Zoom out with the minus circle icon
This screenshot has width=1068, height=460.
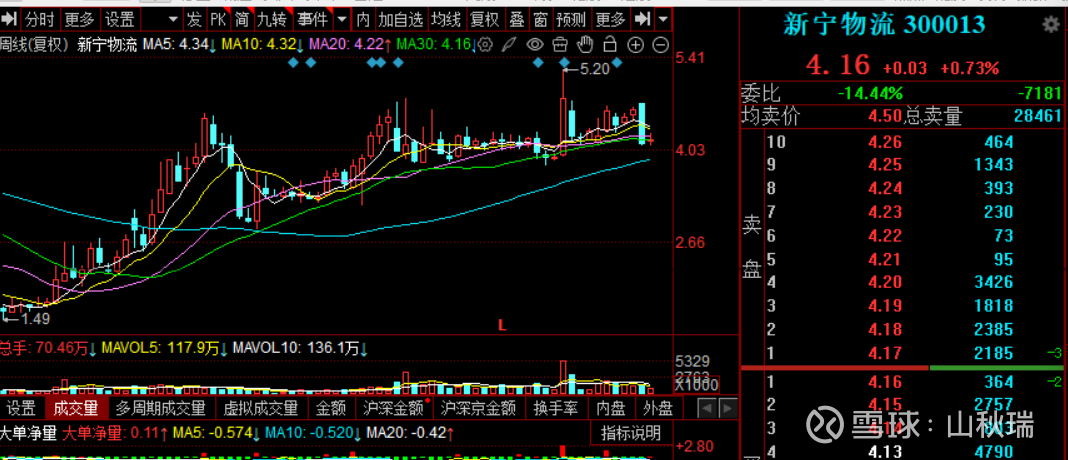pos(660,46)
